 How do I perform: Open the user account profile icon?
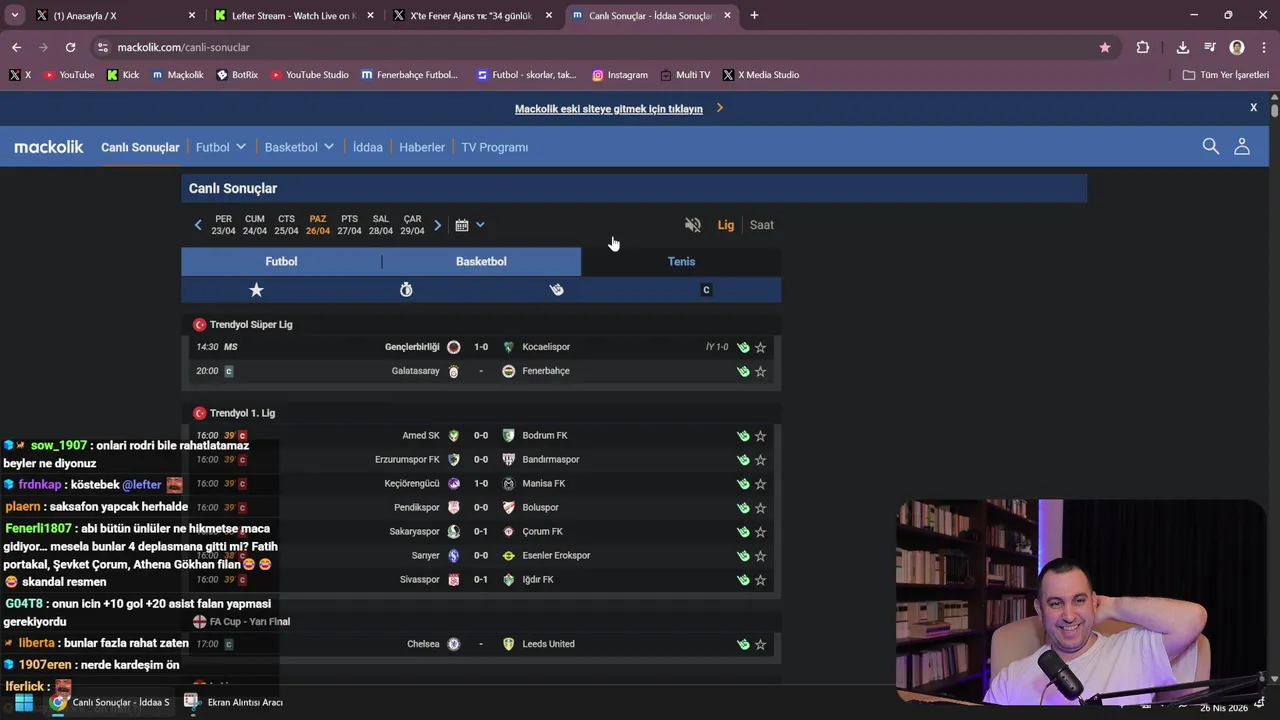1242,147
